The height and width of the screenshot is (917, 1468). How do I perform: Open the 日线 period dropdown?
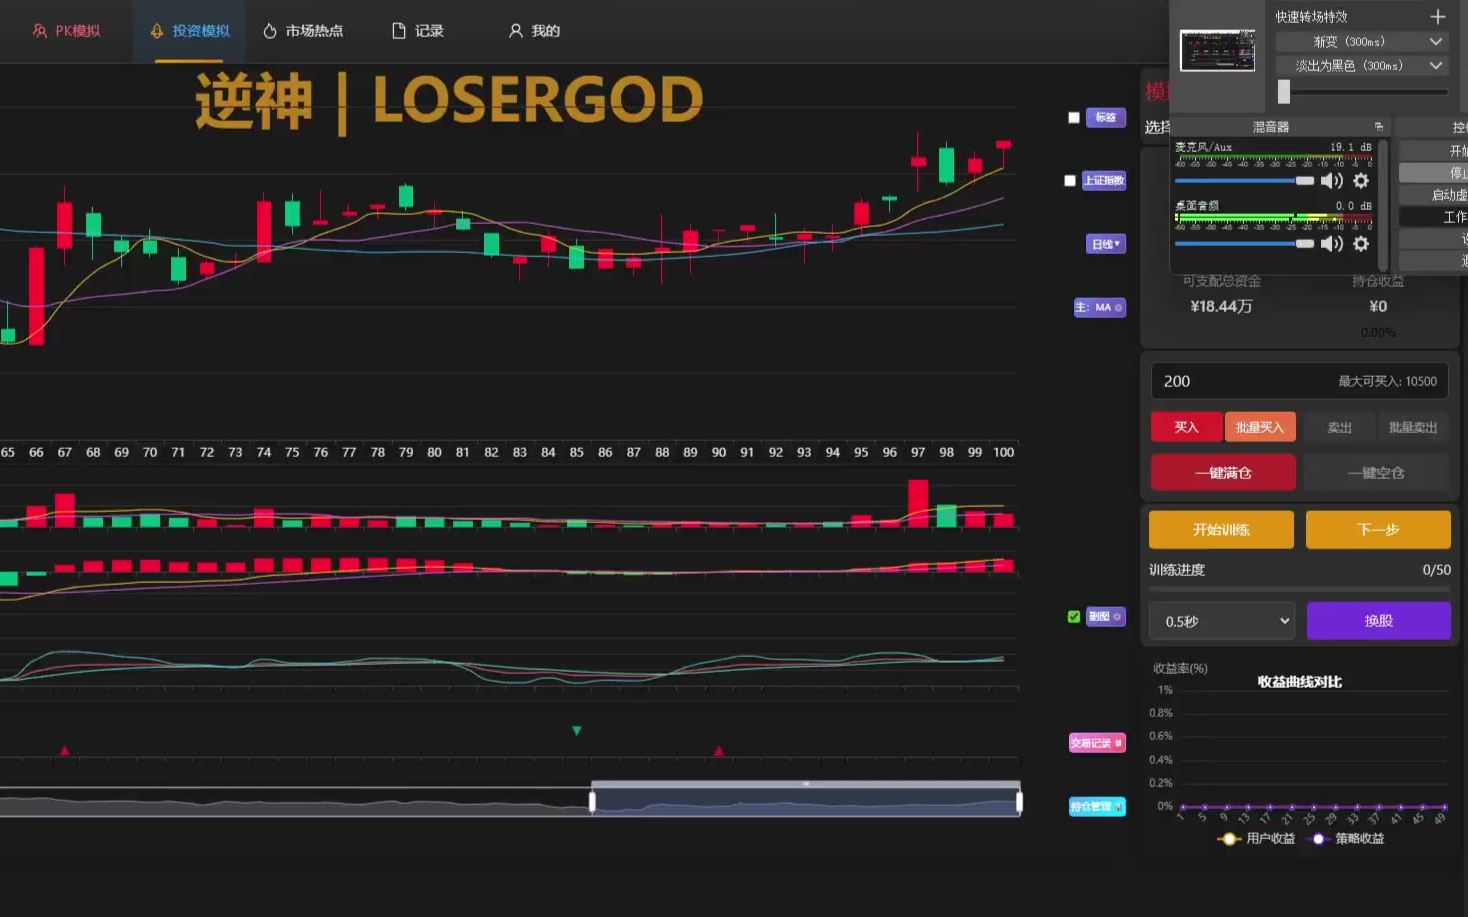(1105, 245)
